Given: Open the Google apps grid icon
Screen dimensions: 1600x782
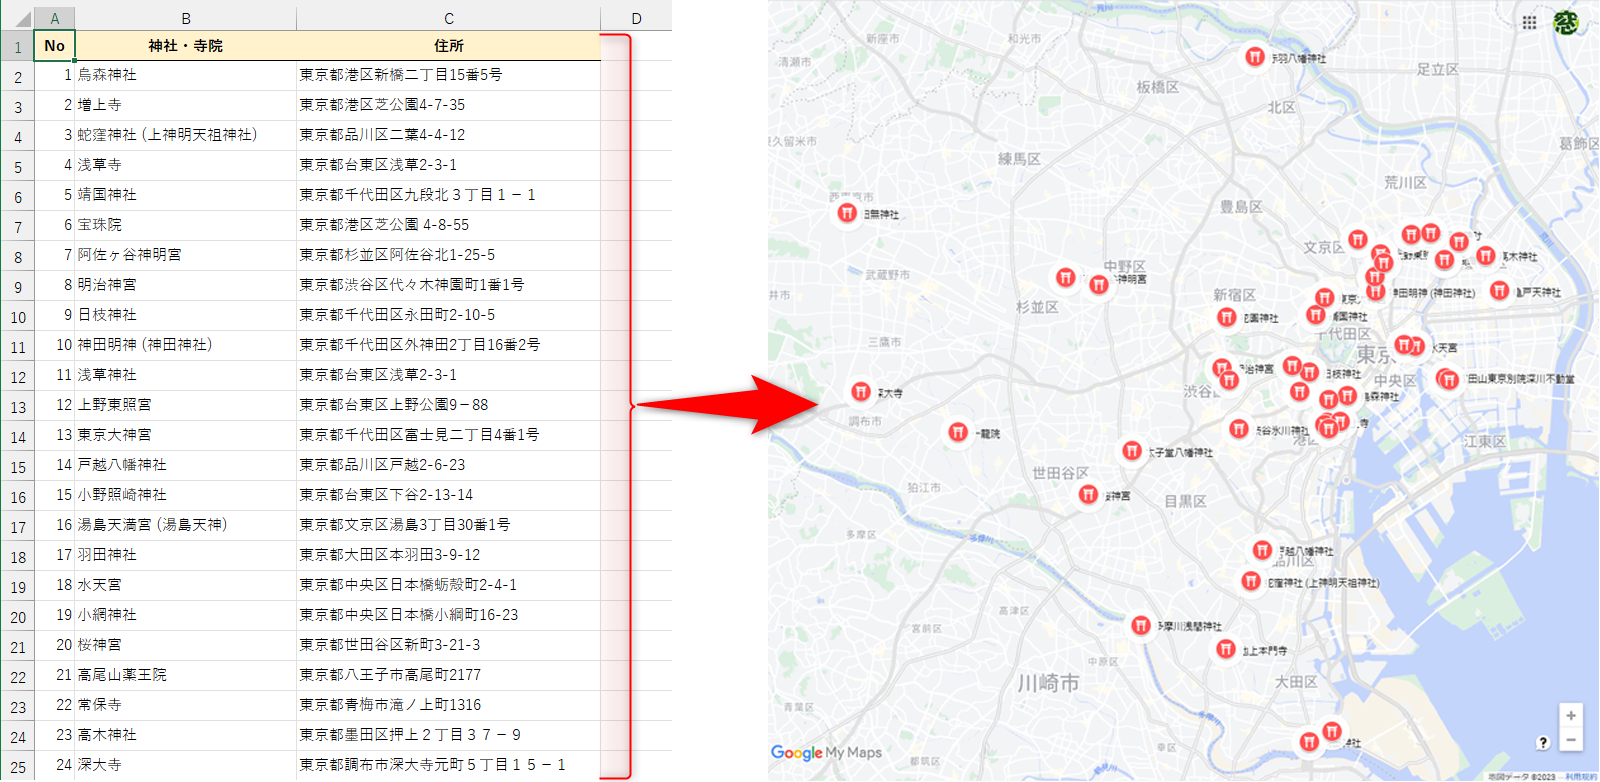Looking at the screenshot, I should [1529, 23].
